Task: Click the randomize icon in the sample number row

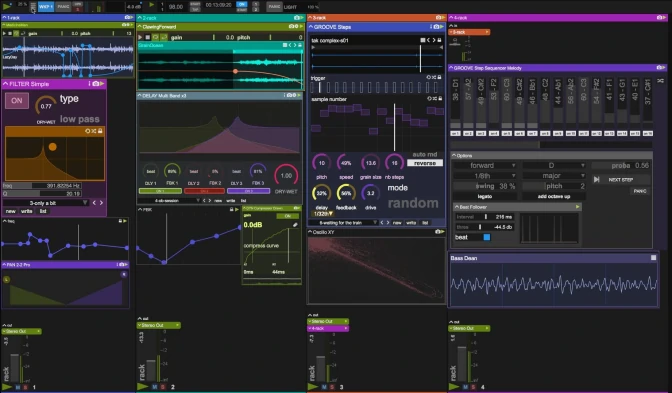Action: (x=434, y=99)
